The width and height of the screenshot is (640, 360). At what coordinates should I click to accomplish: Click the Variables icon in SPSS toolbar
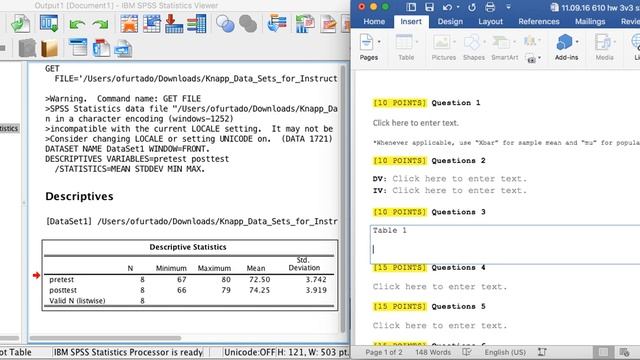[x=197, y=24]
